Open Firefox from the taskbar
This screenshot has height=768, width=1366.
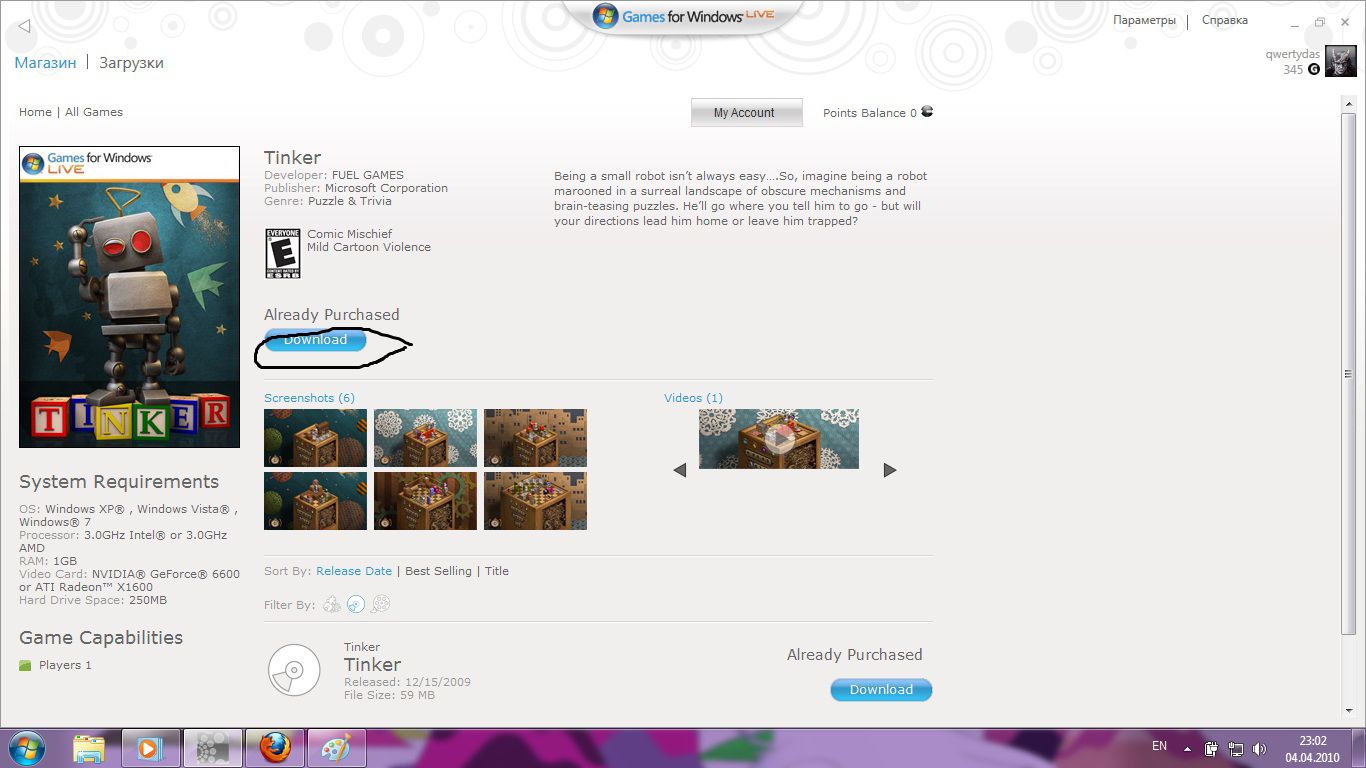click(274, 748)
